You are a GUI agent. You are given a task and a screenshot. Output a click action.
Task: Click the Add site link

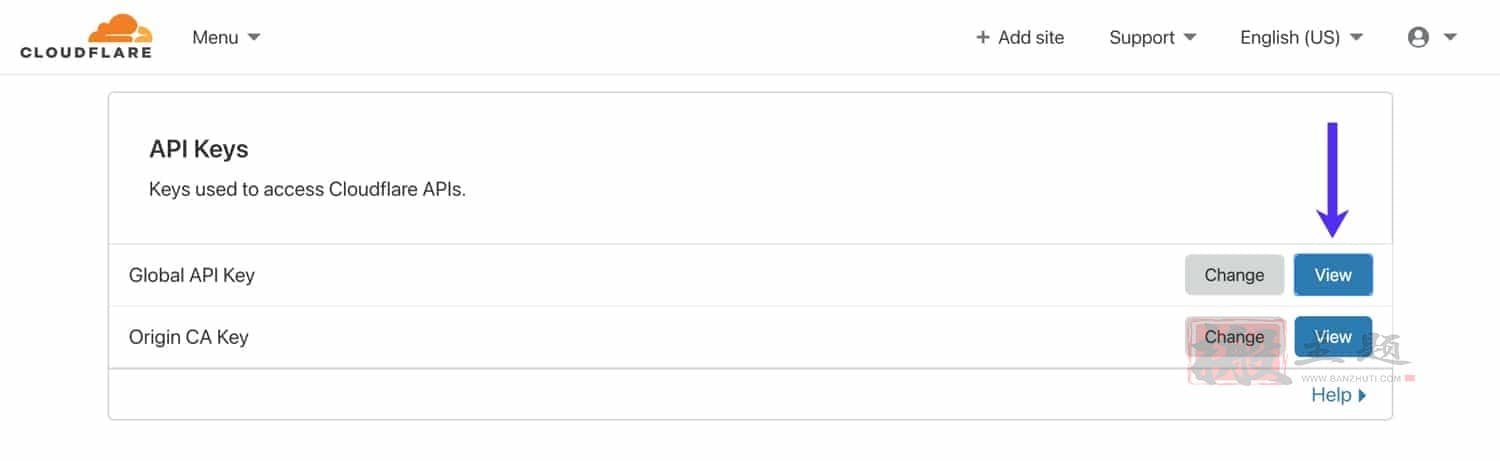(x=1031, y=38)
